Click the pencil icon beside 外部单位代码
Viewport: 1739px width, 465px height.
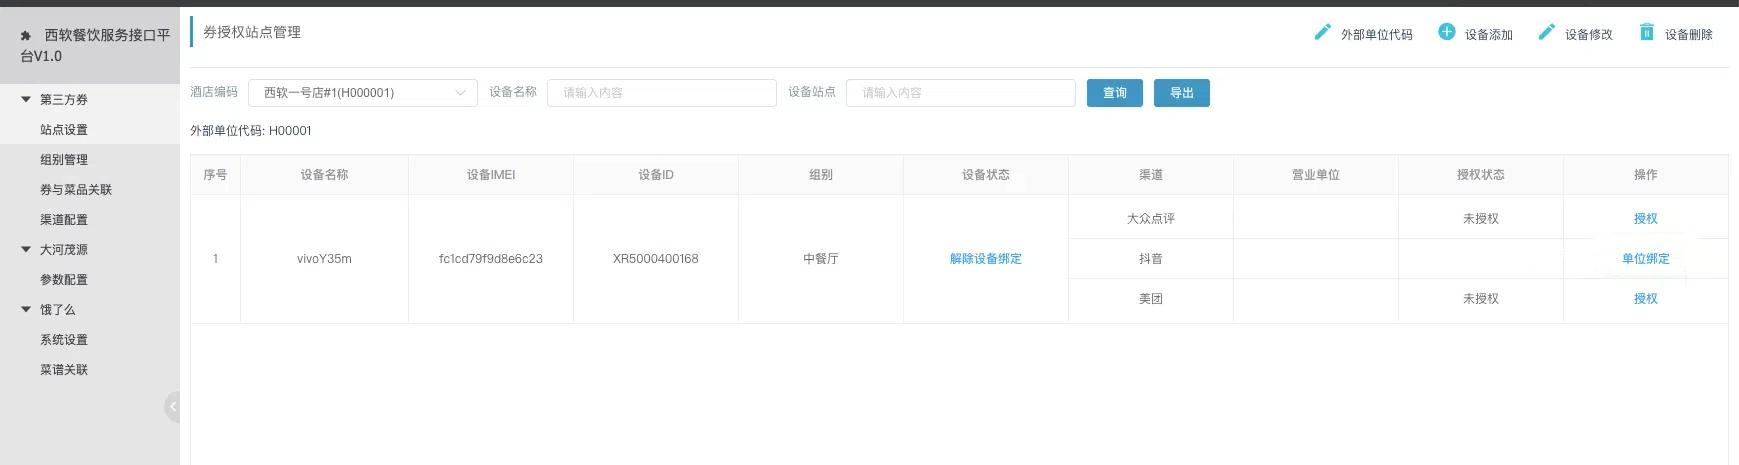(1322, 32)
